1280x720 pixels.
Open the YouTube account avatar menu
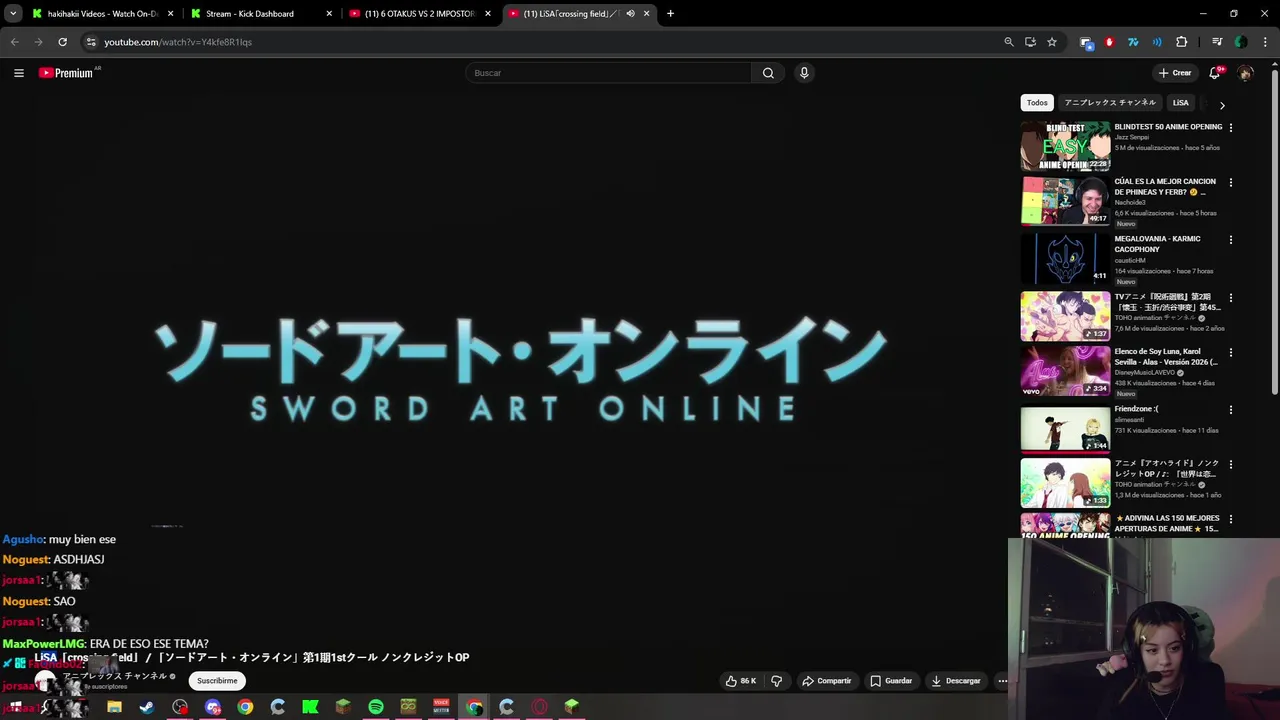pyautogui.click(x=1245, y=73)
